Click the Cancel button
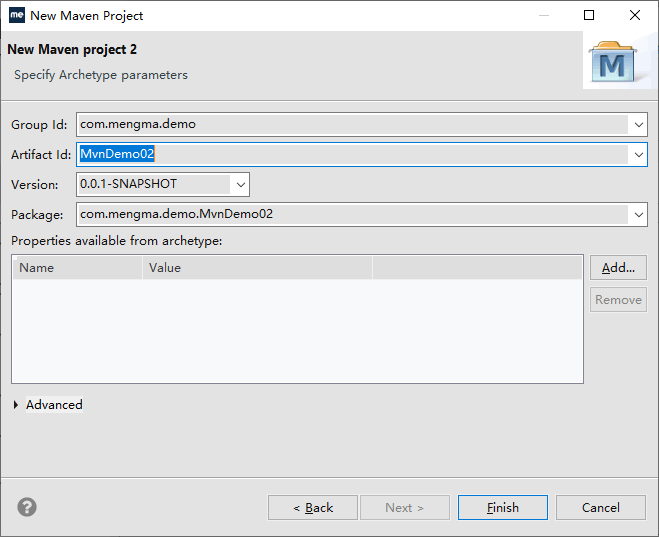The width and height of the screenshot is (659, 537). pyautogui.click(x=600, y=508)
